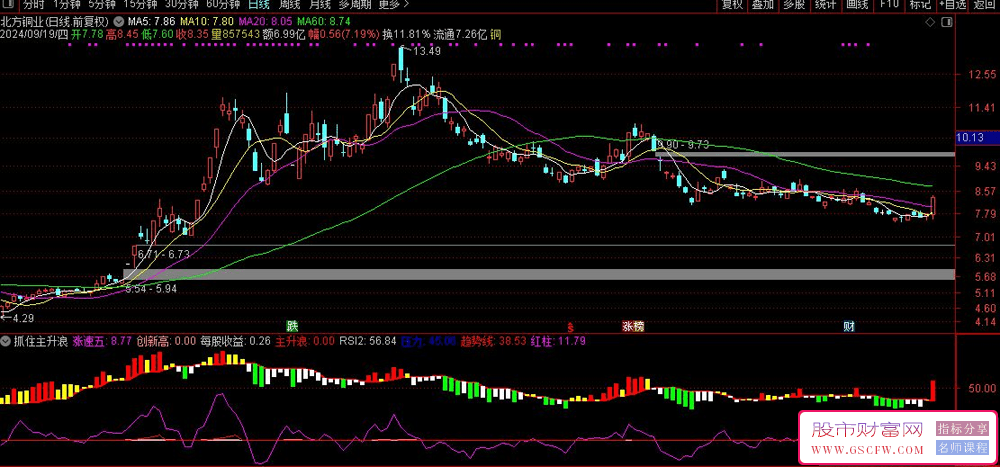Click the 多股 multi-stock button
Screen dimensions: 1000x467
794,5
